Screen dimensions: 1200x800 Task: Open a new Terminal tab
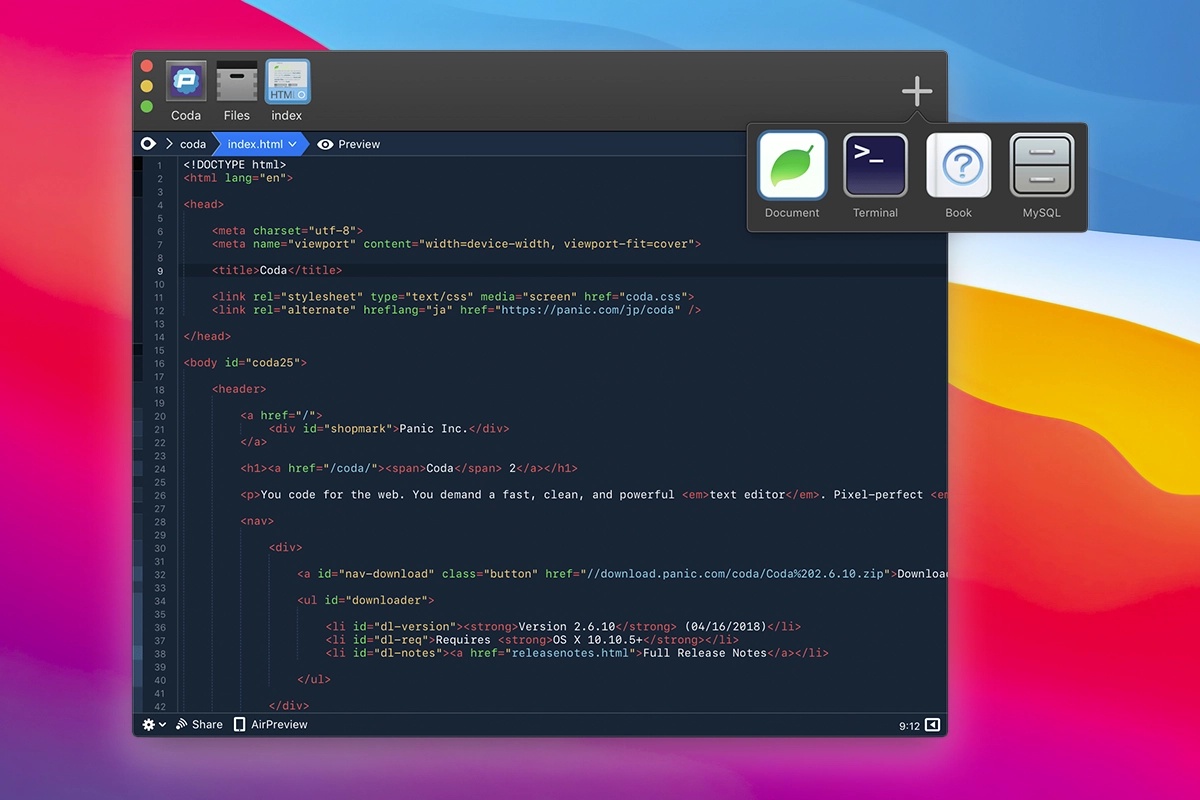click(x=875, y=166)
